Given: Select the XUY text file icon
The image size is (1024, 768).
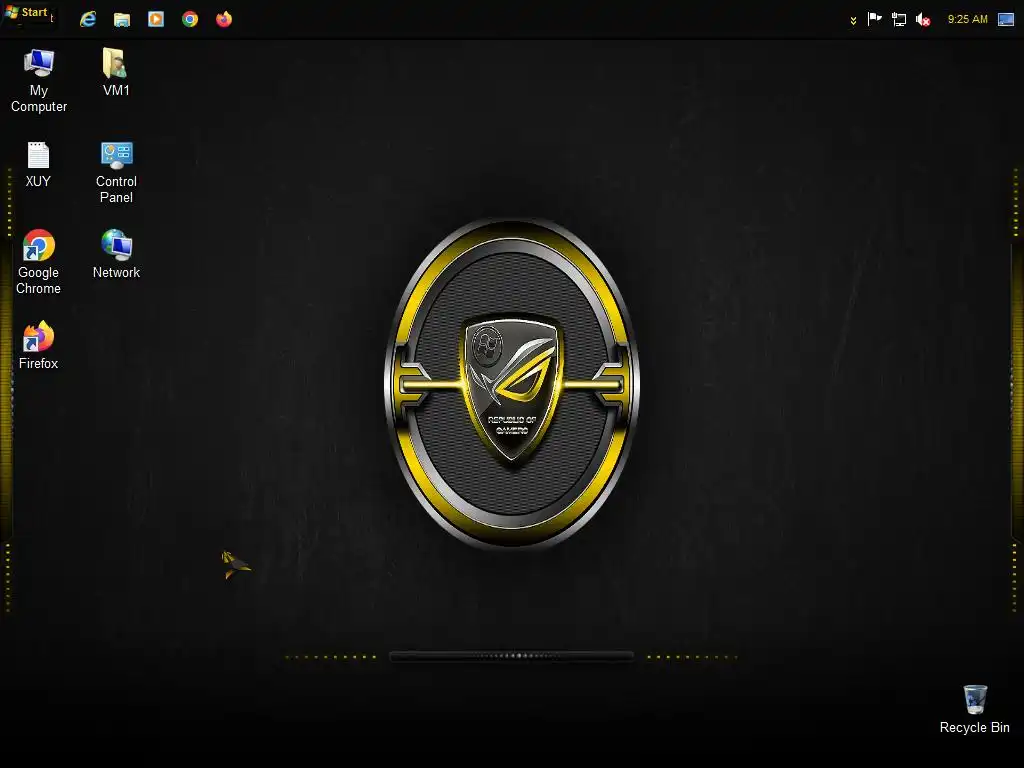Looking at the screenshot, I should point(38,165).
